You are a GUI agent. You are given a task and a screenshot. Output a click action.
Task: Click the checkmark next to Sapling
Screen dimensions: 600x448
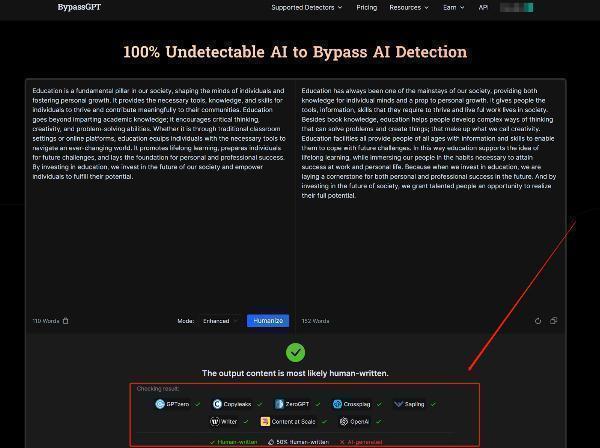click(433, 404)
